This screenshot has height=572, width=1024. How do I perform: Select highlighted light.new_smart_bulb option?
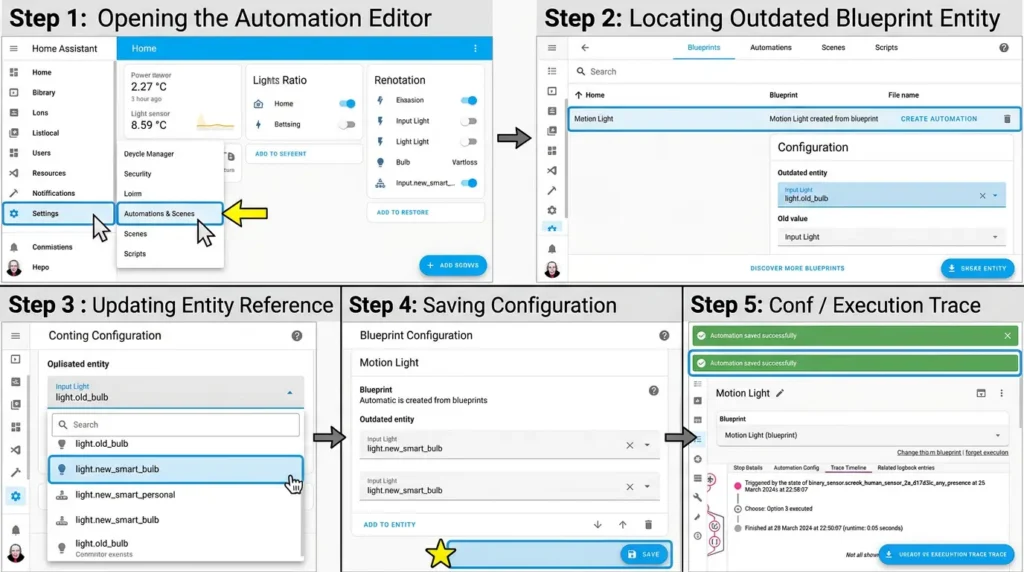[x=176, y=469]
